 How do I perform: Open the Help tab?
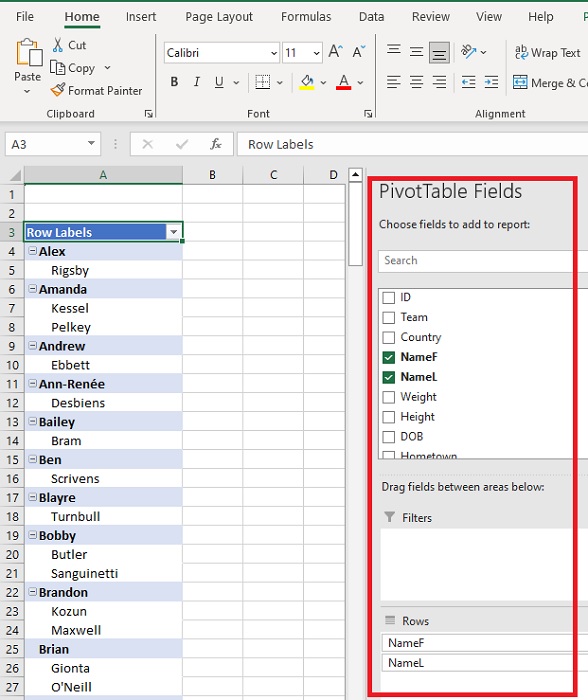(541, 17)
